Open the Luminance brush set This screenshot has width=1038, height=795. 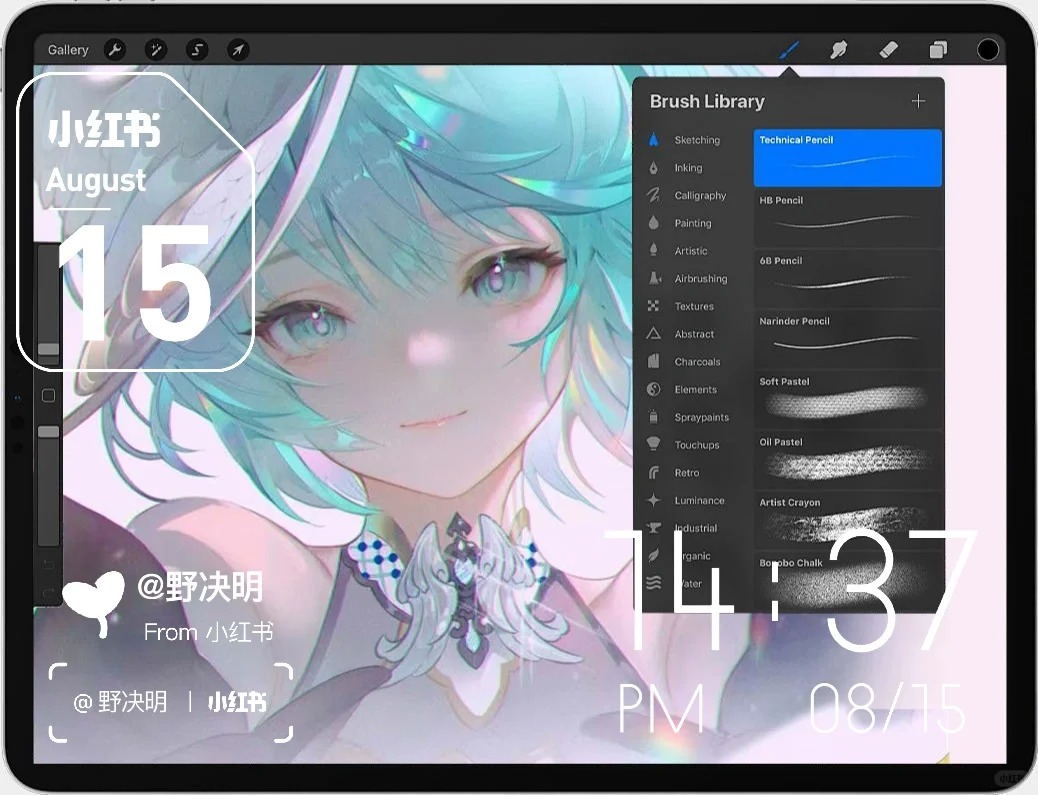pyautogui.click(x=699, y=501)
